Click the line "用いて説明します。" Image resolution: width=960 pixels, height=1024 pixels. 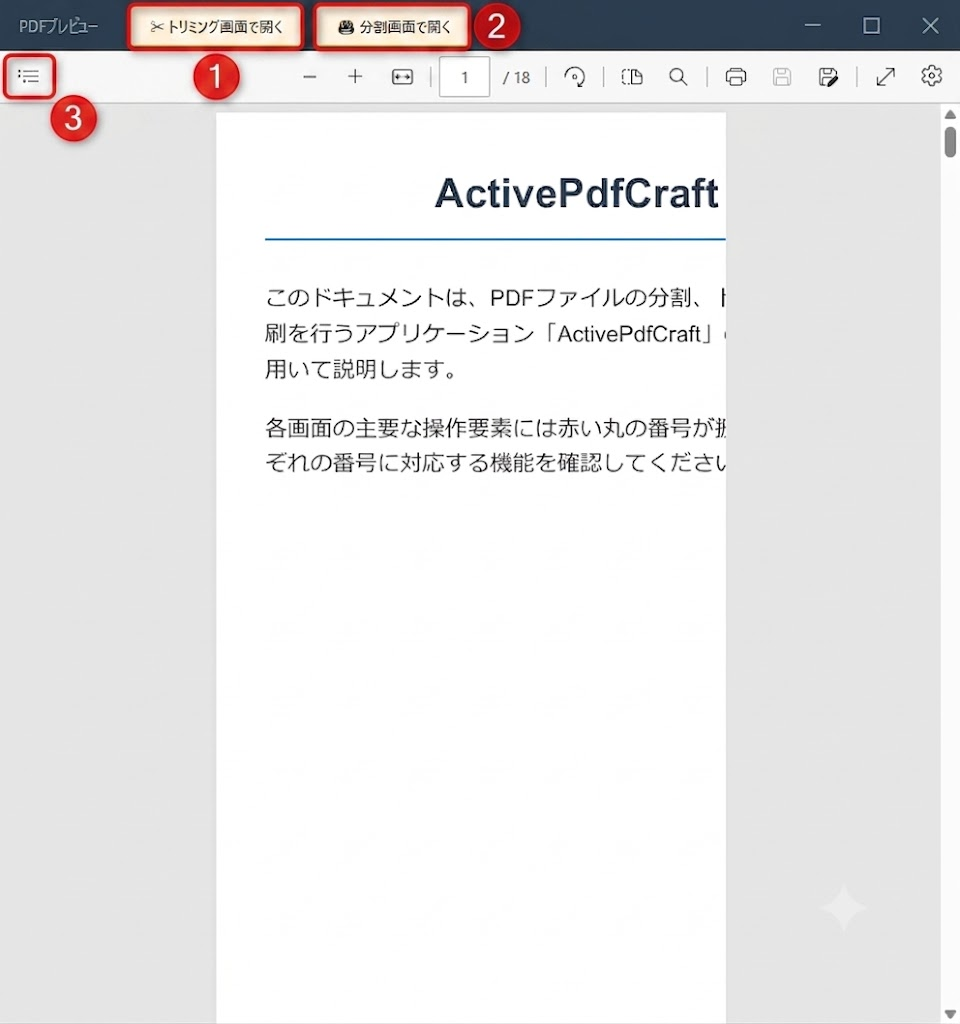pos(361,370)
